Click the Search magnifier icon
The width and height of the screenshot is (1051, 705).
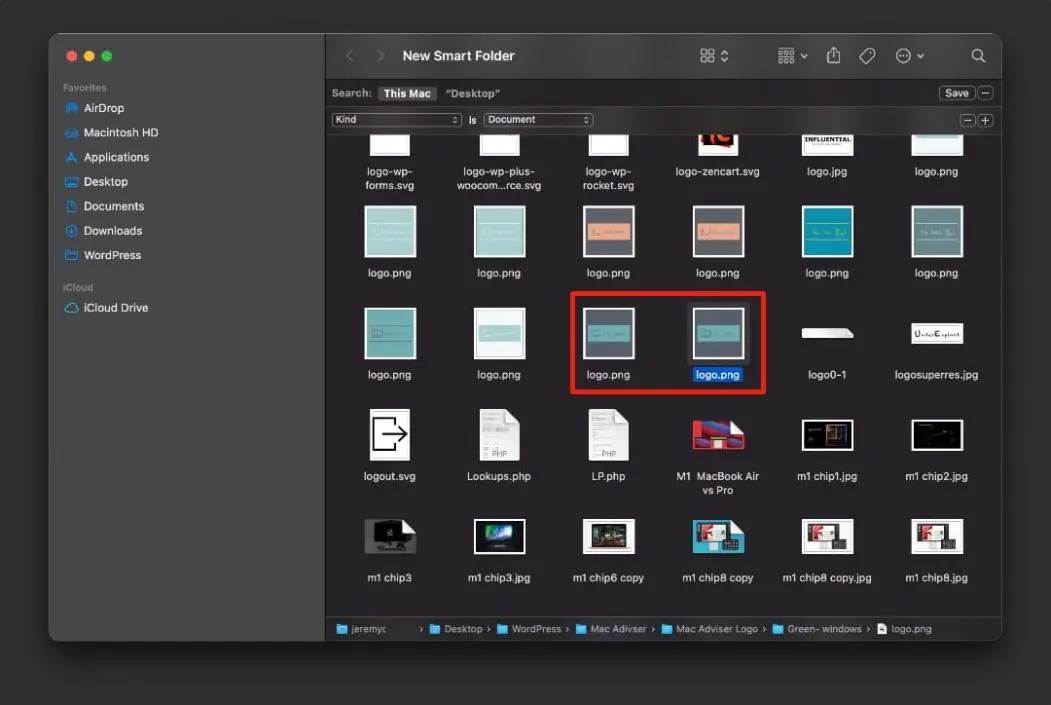tap(977, 56)
